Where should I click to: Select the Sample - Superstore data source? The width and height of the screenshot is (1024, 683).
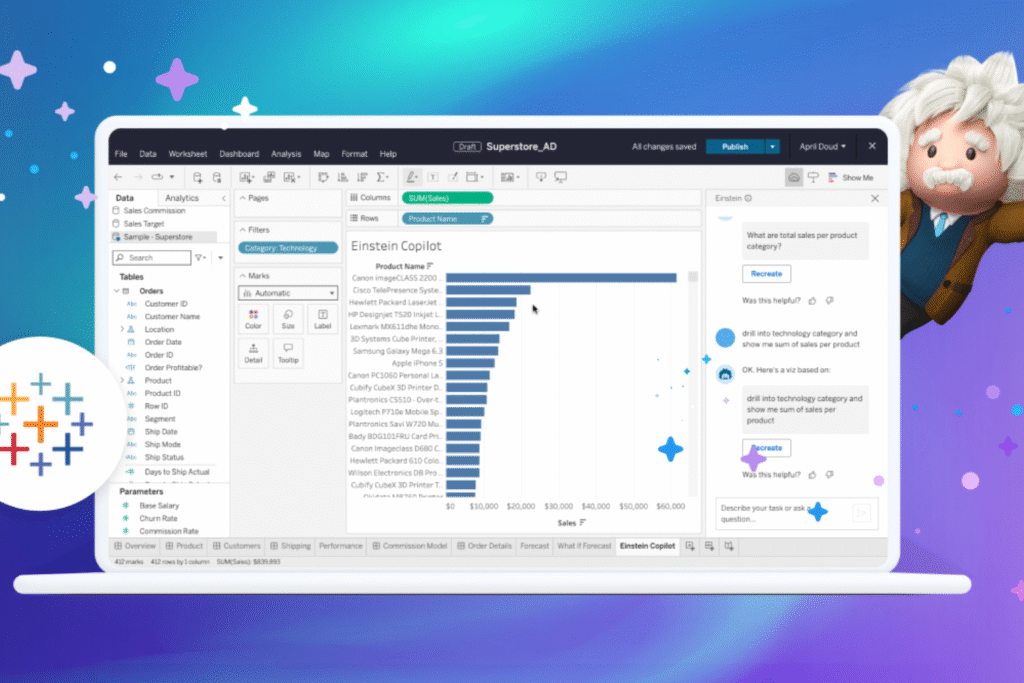[163, 237]
